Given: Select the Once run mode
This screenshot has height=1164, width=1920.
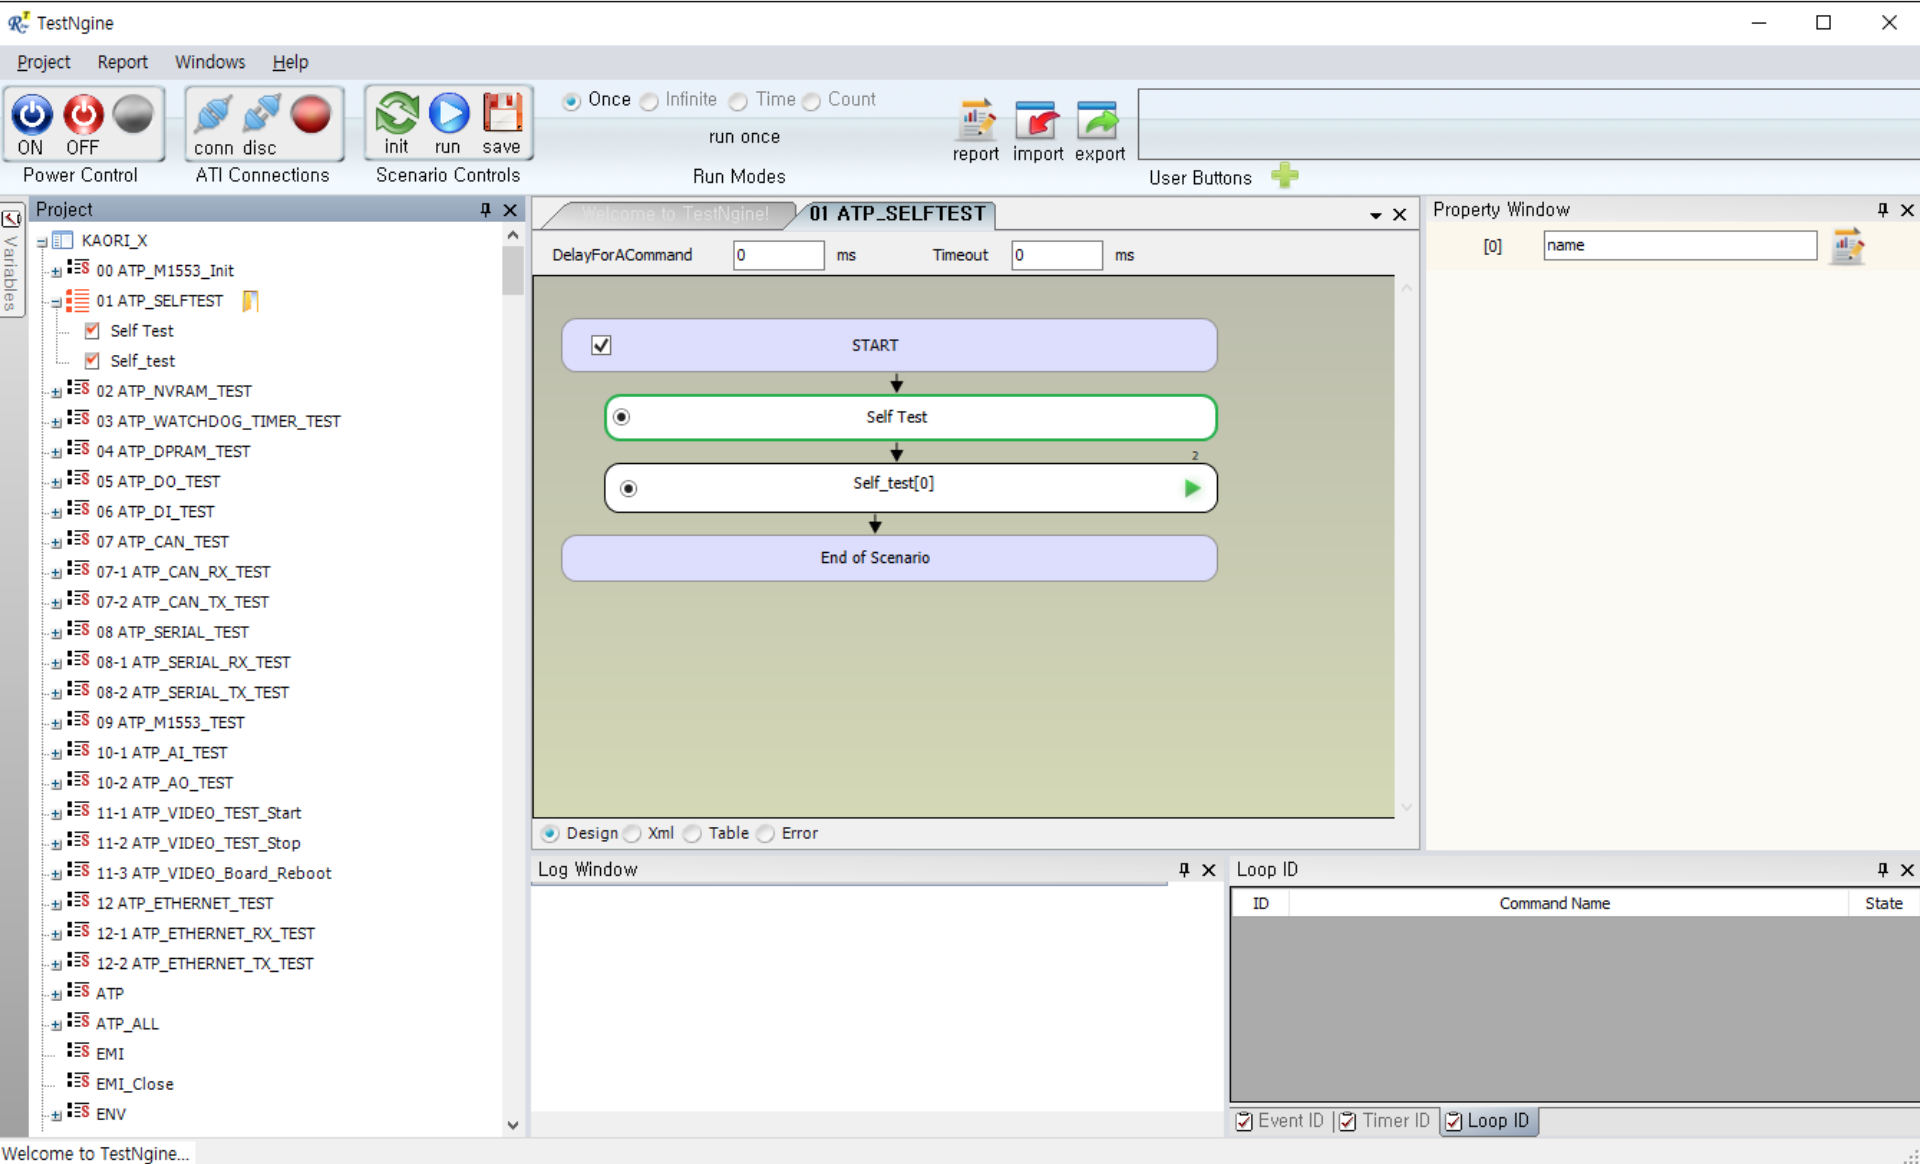Looking at the screenshot, I should coord(571,101).
